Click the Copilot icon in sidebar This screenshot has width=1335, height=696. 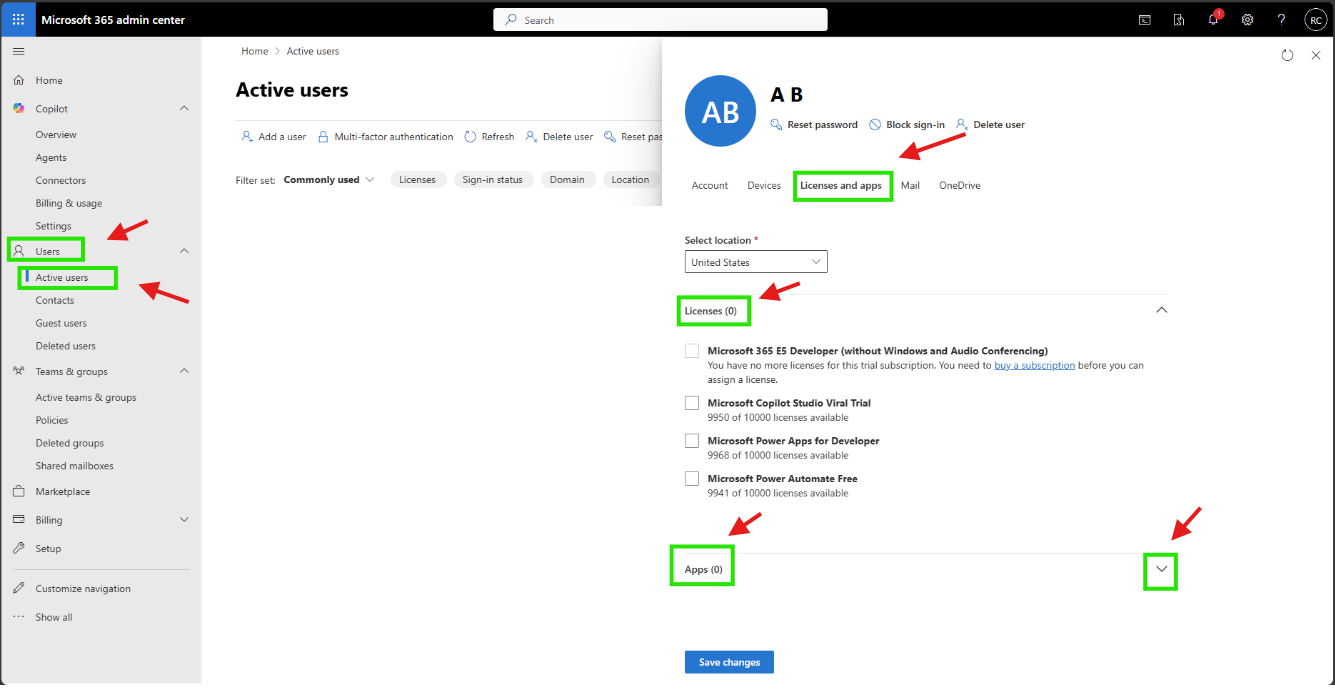(19, 108)
